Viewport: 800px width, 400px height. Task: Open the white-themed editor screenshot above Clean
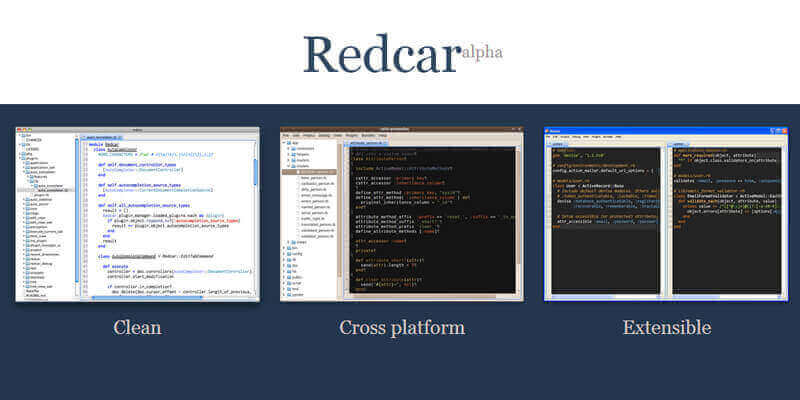(137, 214)
